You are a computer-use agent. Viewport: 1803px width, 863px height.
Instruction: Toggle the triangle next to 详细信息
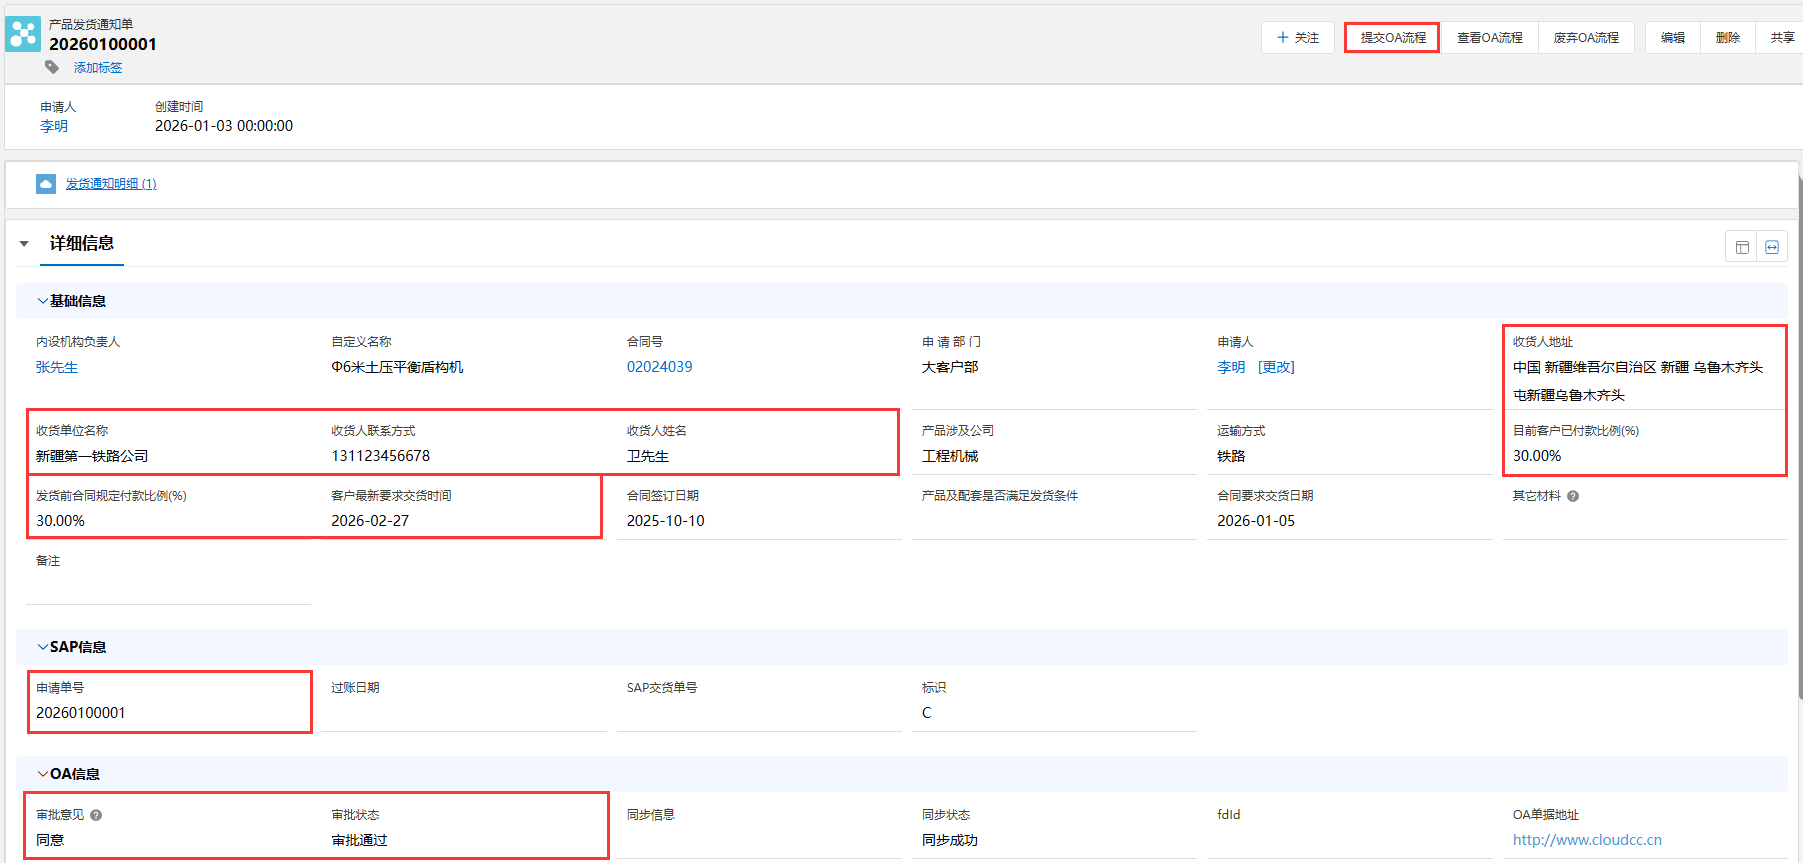coord(24,244)
